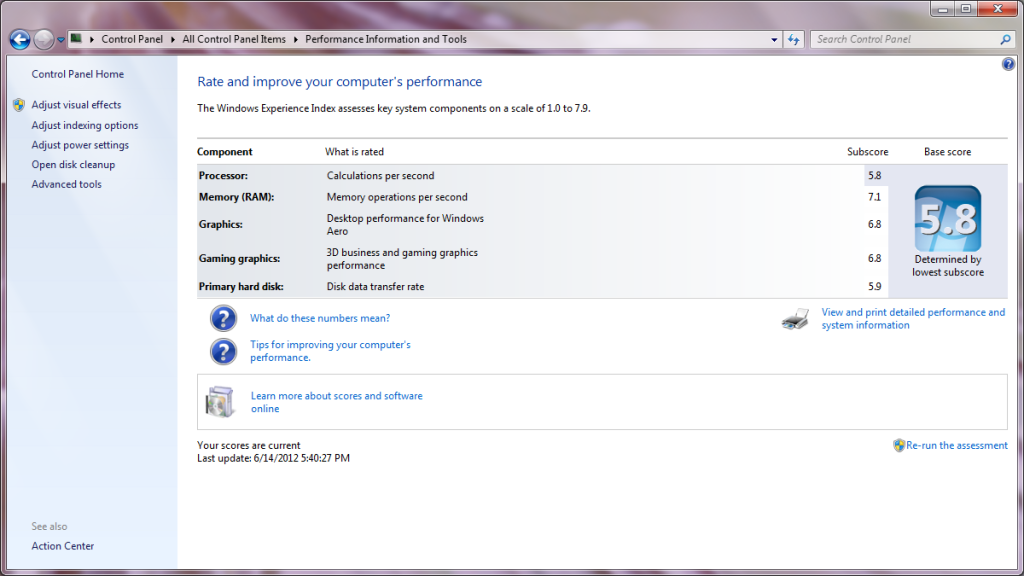Expand arrow after Control Panel breadcrumb
The image size is (1024, 576).
coord(175,40)
